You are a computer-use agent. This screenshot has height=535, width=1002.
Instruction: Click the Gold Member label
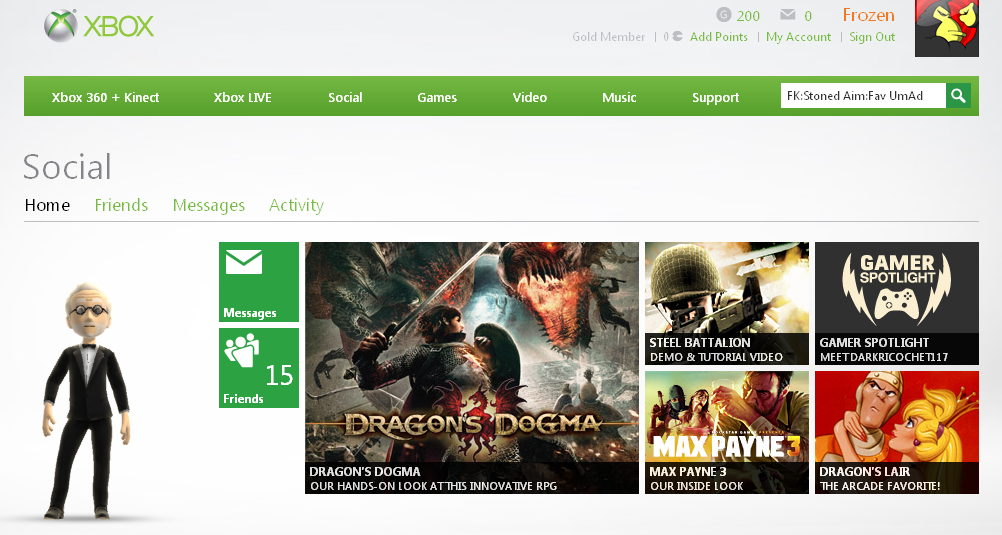click(608, 37)
